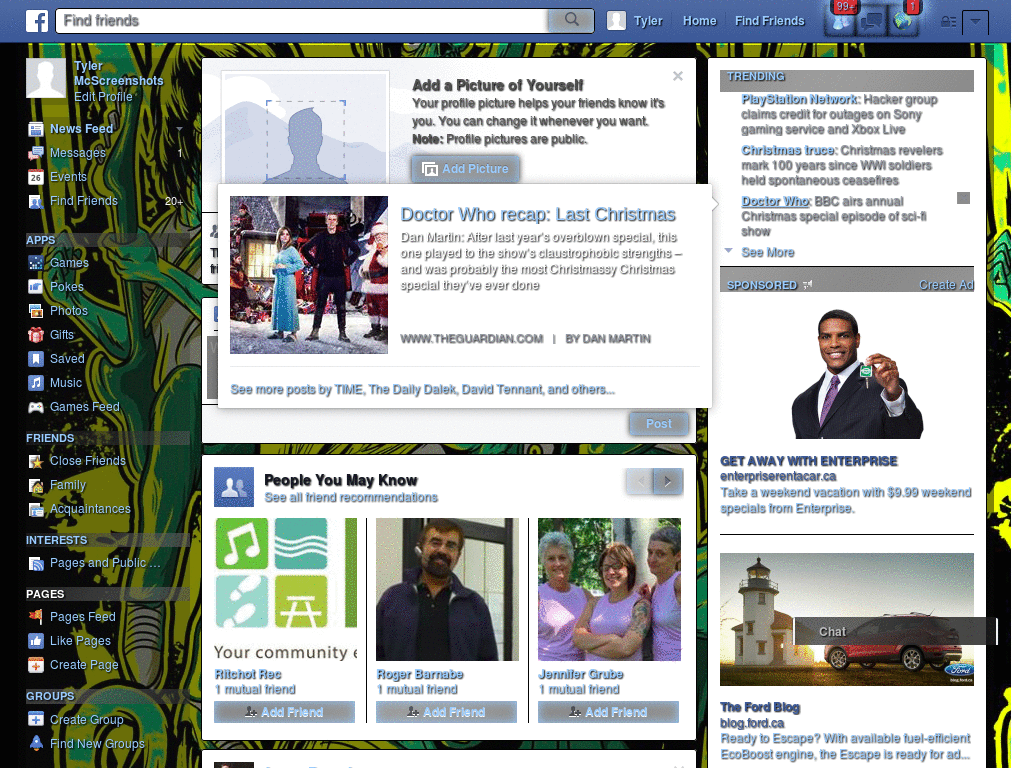Click the Facebook logo icon
This screenshot has width=1024, height=768.
pos(37,21)
